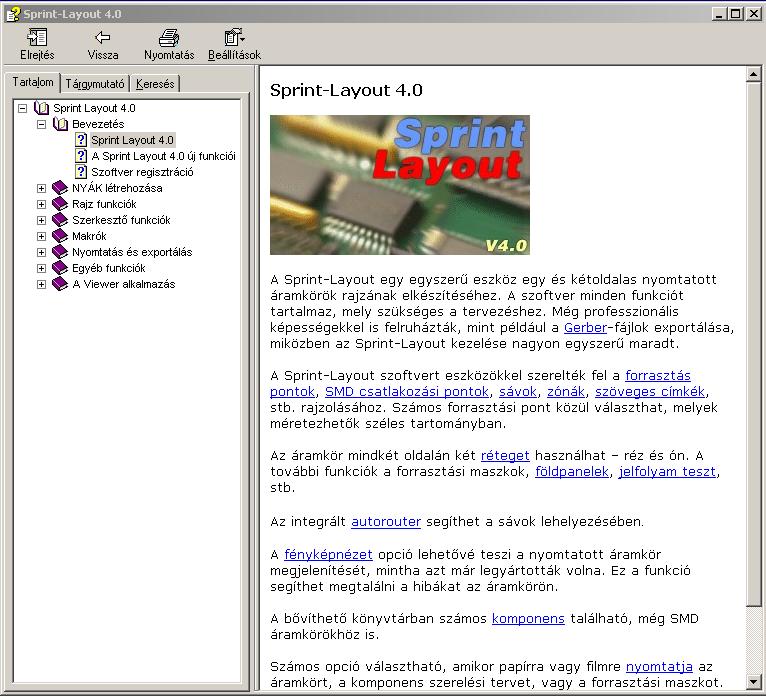Screen dimensions: 766x696
Task: Print the page via Nyomtatás icon
Action: click(x=169, y=37)
